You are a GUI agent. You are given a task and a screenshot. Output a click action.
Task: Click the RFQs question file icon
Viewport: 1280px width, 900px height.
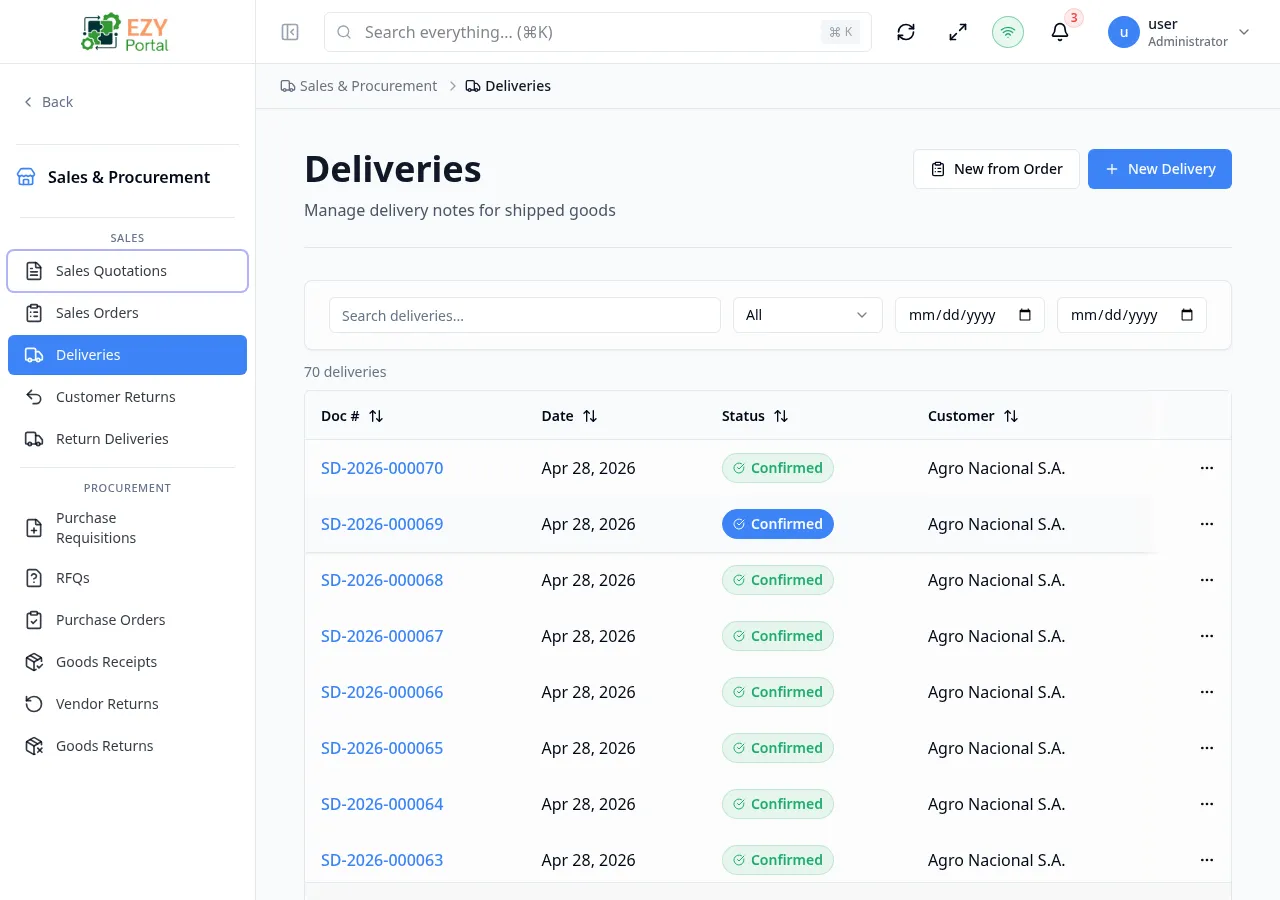point(34,578)
